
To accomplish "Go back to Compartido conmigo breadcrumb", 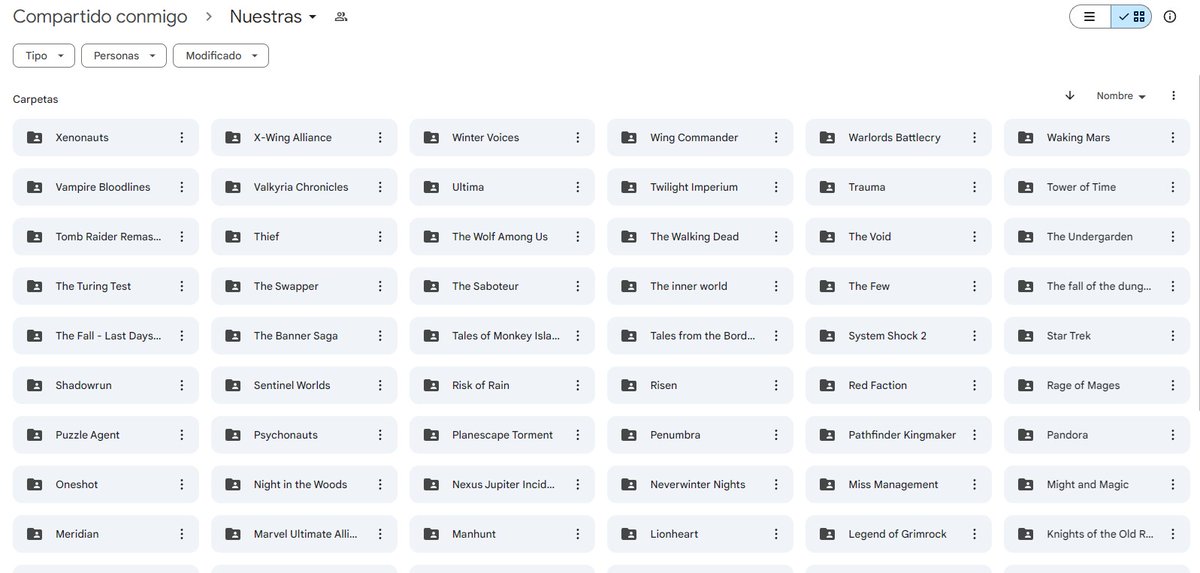I will [x=100, y=17].
